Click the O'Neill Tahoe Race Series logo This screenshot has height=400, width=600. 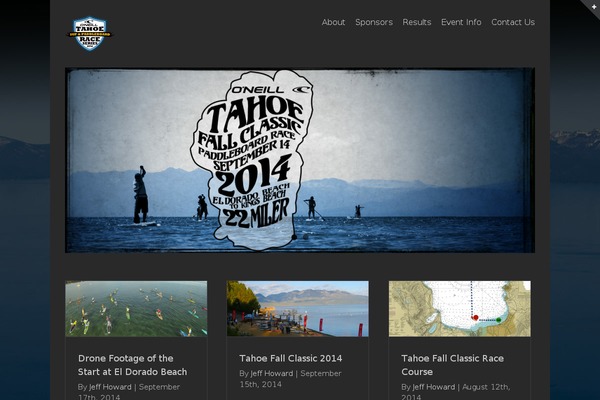pyautogui.click(x=90, y=33)
